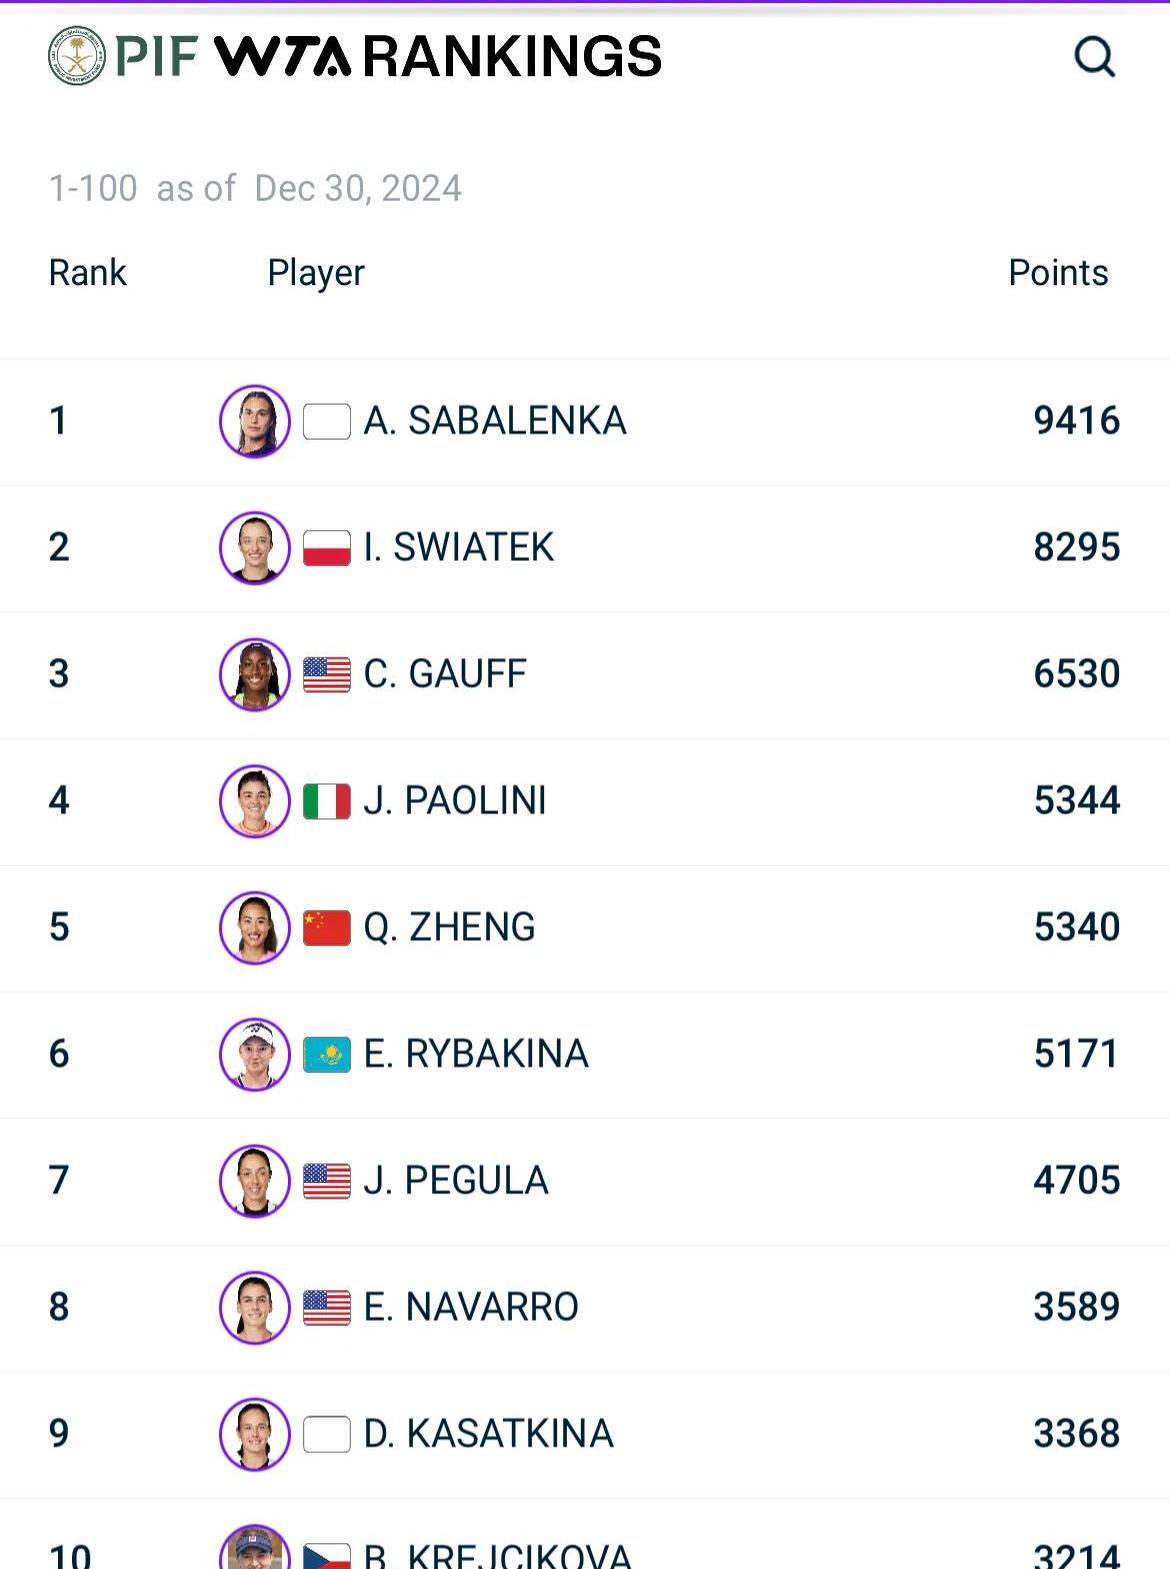1170x1569 pixels.
Task: Tap the Rank column header
Action: pos(88,273)
